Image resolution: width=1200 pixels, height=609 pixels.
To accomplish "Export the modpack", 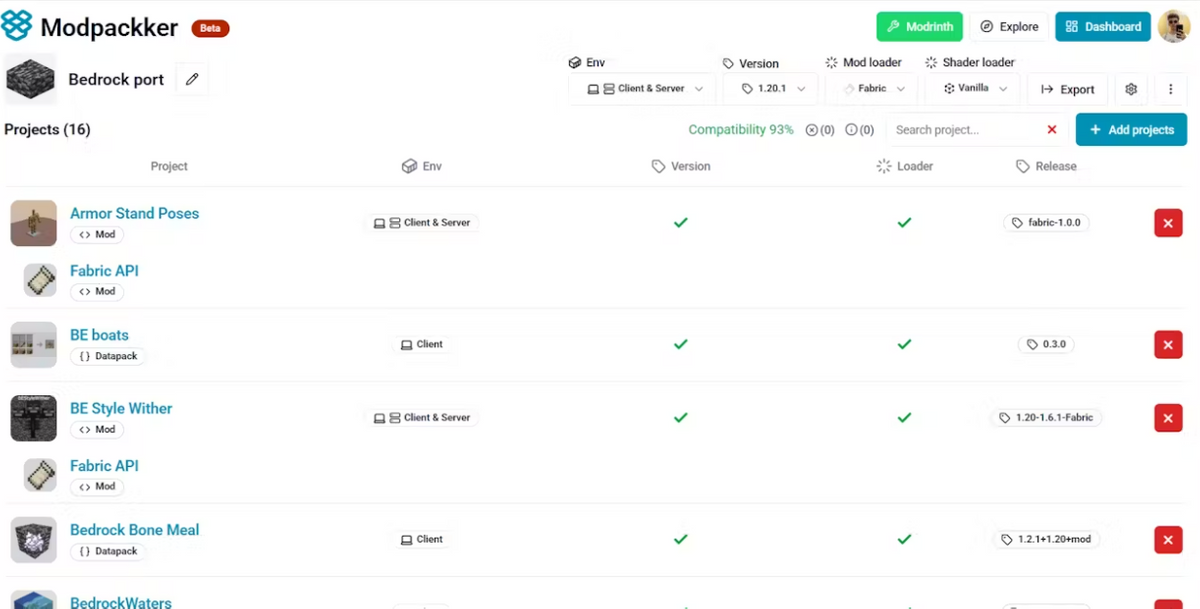I will 1067,89.
